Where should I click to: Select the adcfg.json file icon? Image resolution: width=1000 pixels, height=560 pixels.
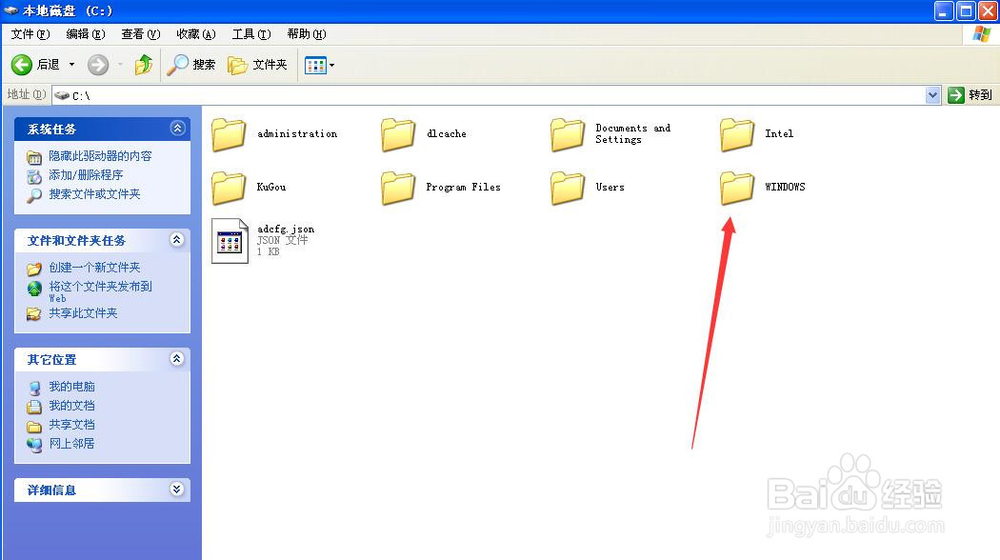230,241
